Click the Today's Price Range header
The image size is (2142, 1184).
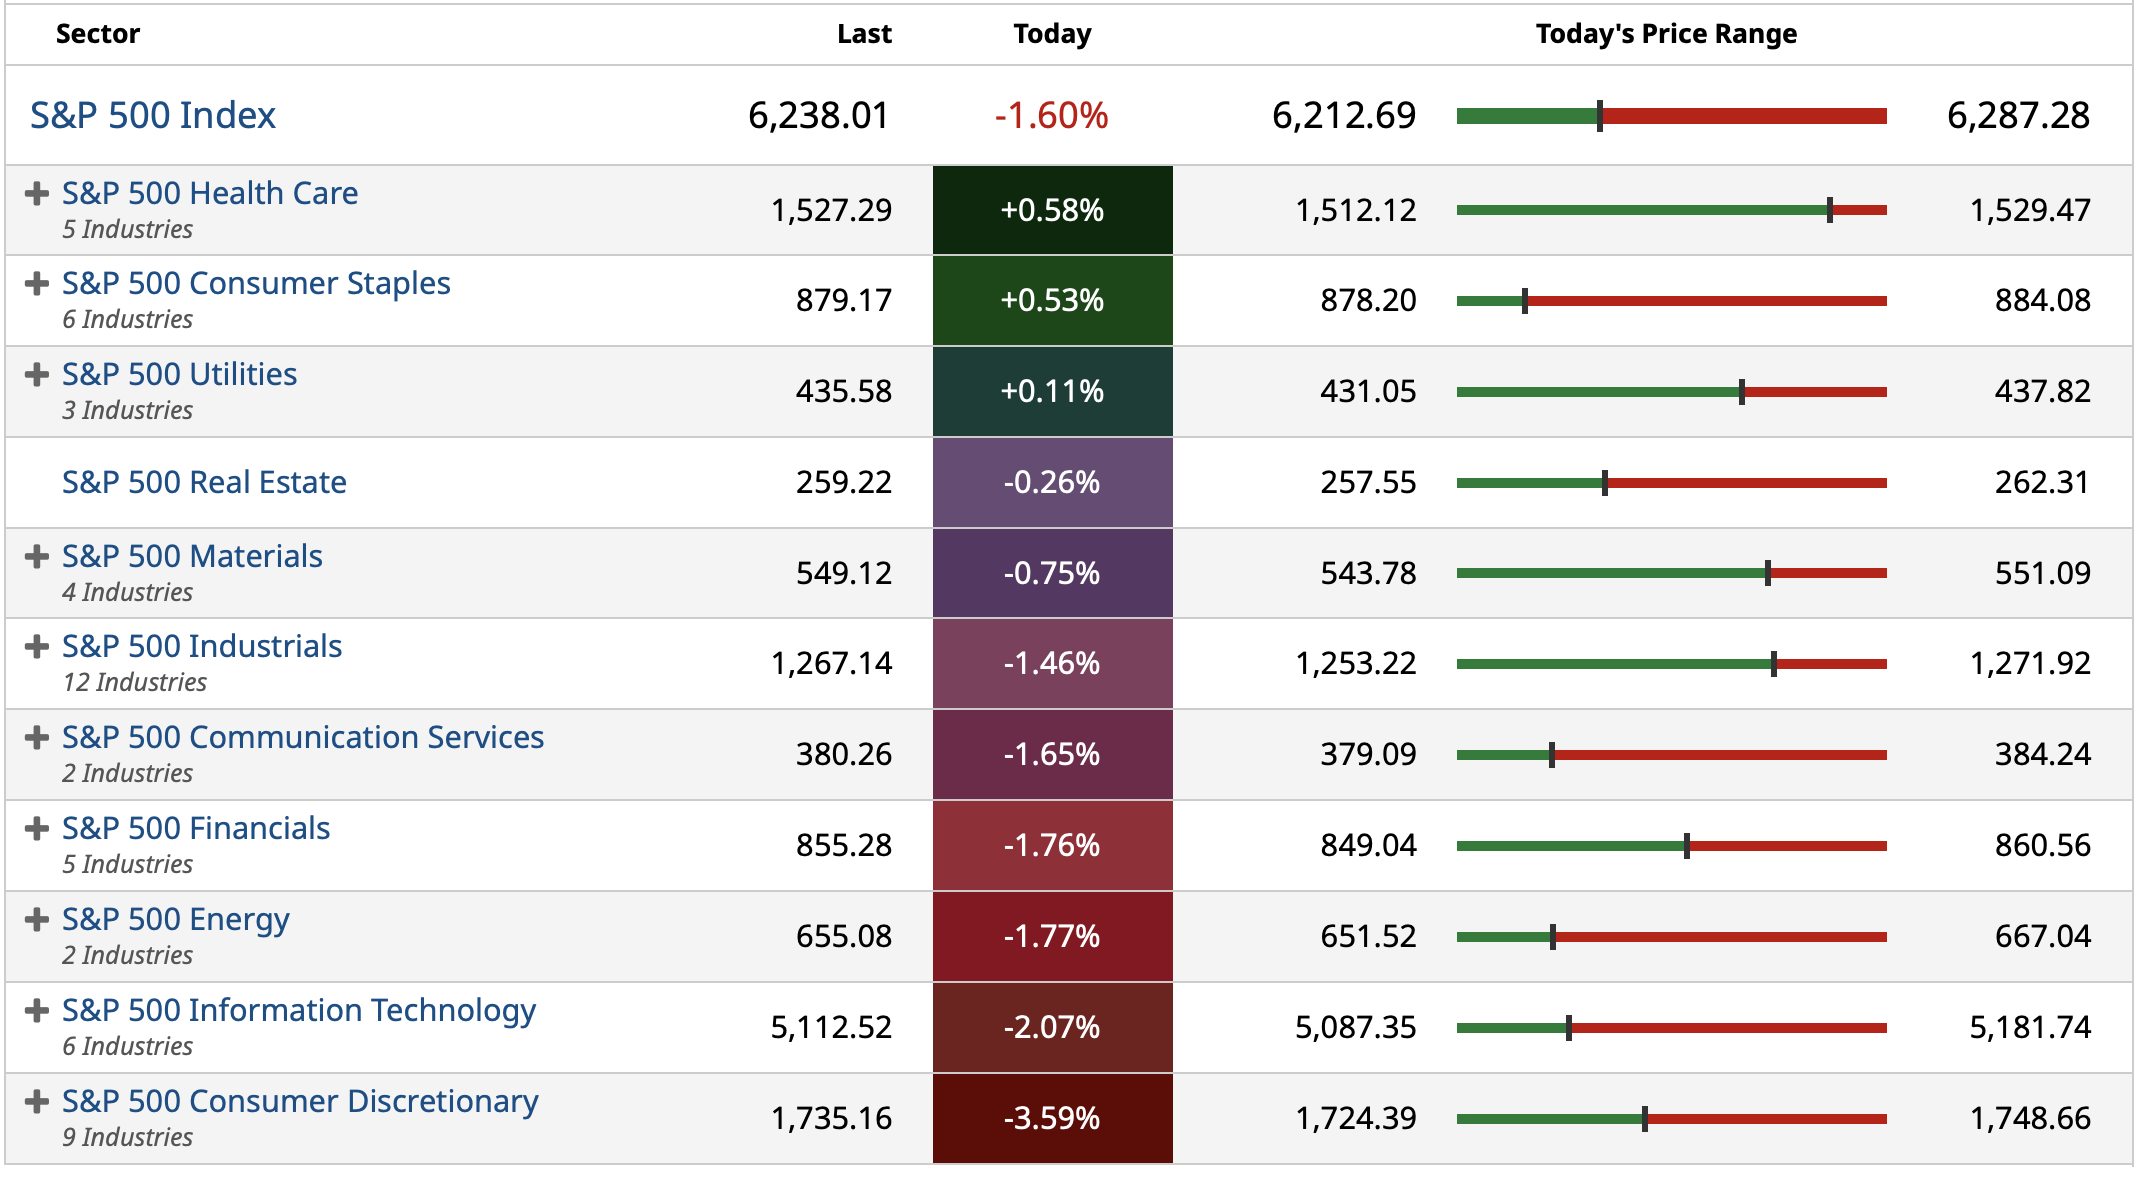coord(1666,34)
